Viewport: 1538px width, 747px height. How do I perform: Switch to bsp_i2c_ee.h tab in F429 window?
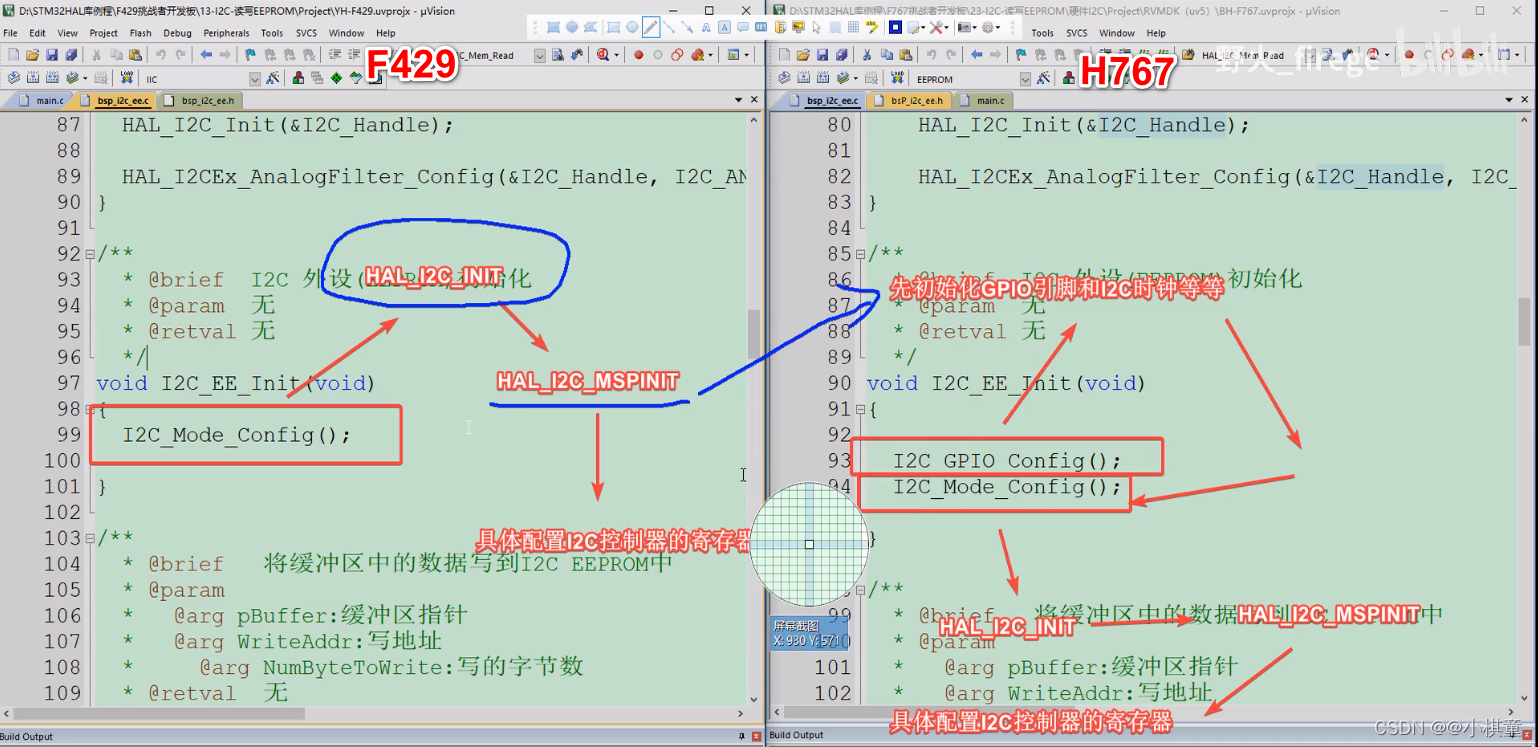[x=200, y=100]
